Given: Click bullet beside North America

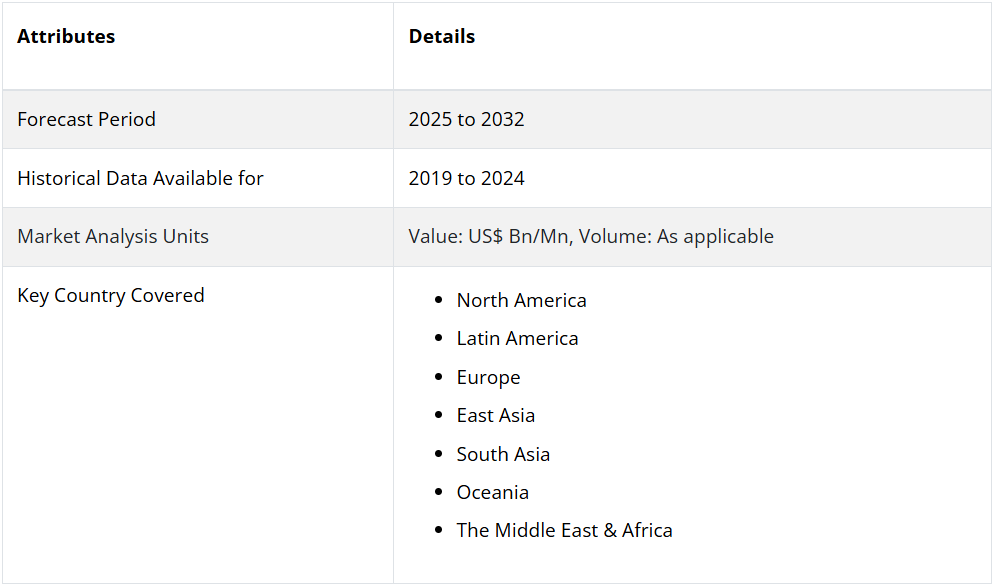Looking at the screenshot, I should (439, 300).
